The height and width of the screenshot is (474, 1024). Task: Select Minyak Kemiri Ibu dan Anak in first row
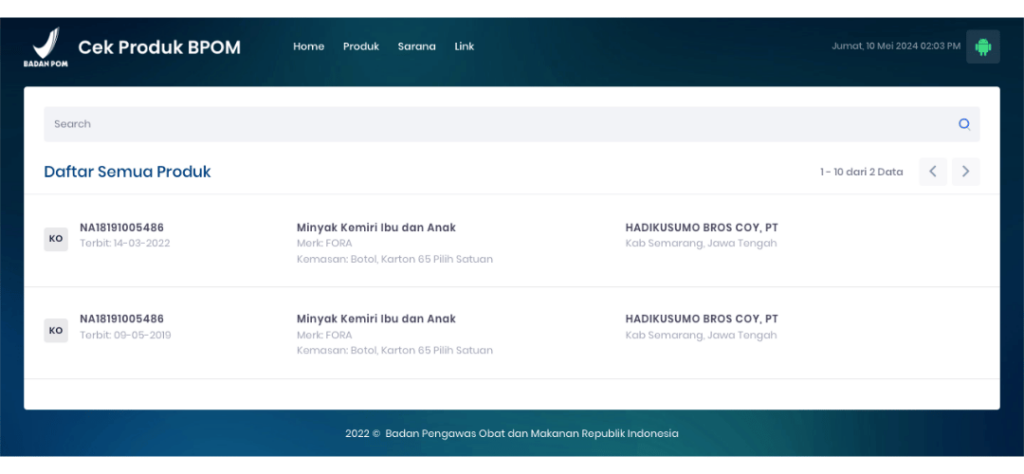[376, 228]
